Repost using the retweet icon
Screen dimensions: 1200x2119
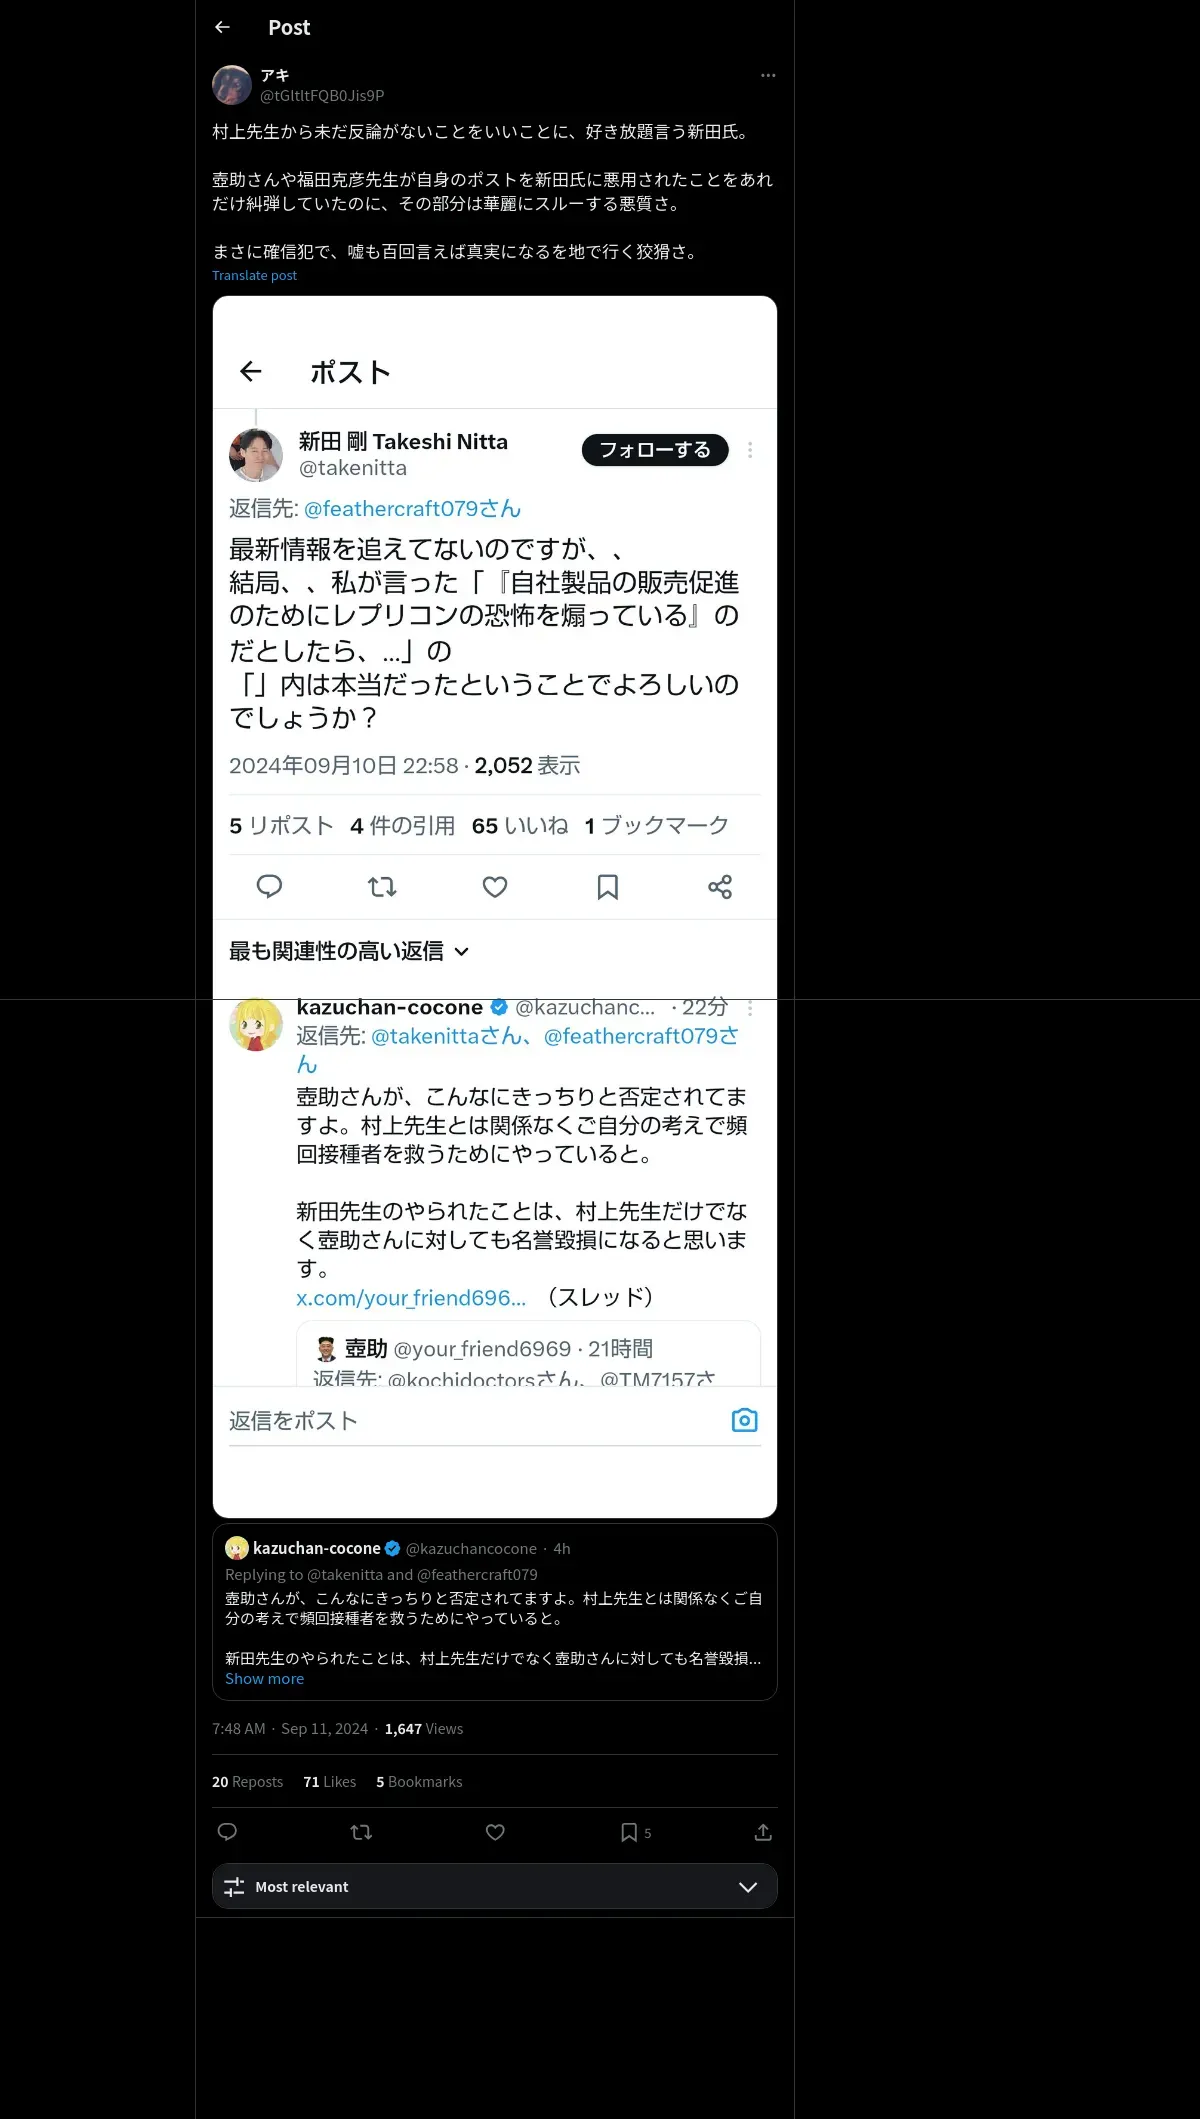[x=361, y=1832]
